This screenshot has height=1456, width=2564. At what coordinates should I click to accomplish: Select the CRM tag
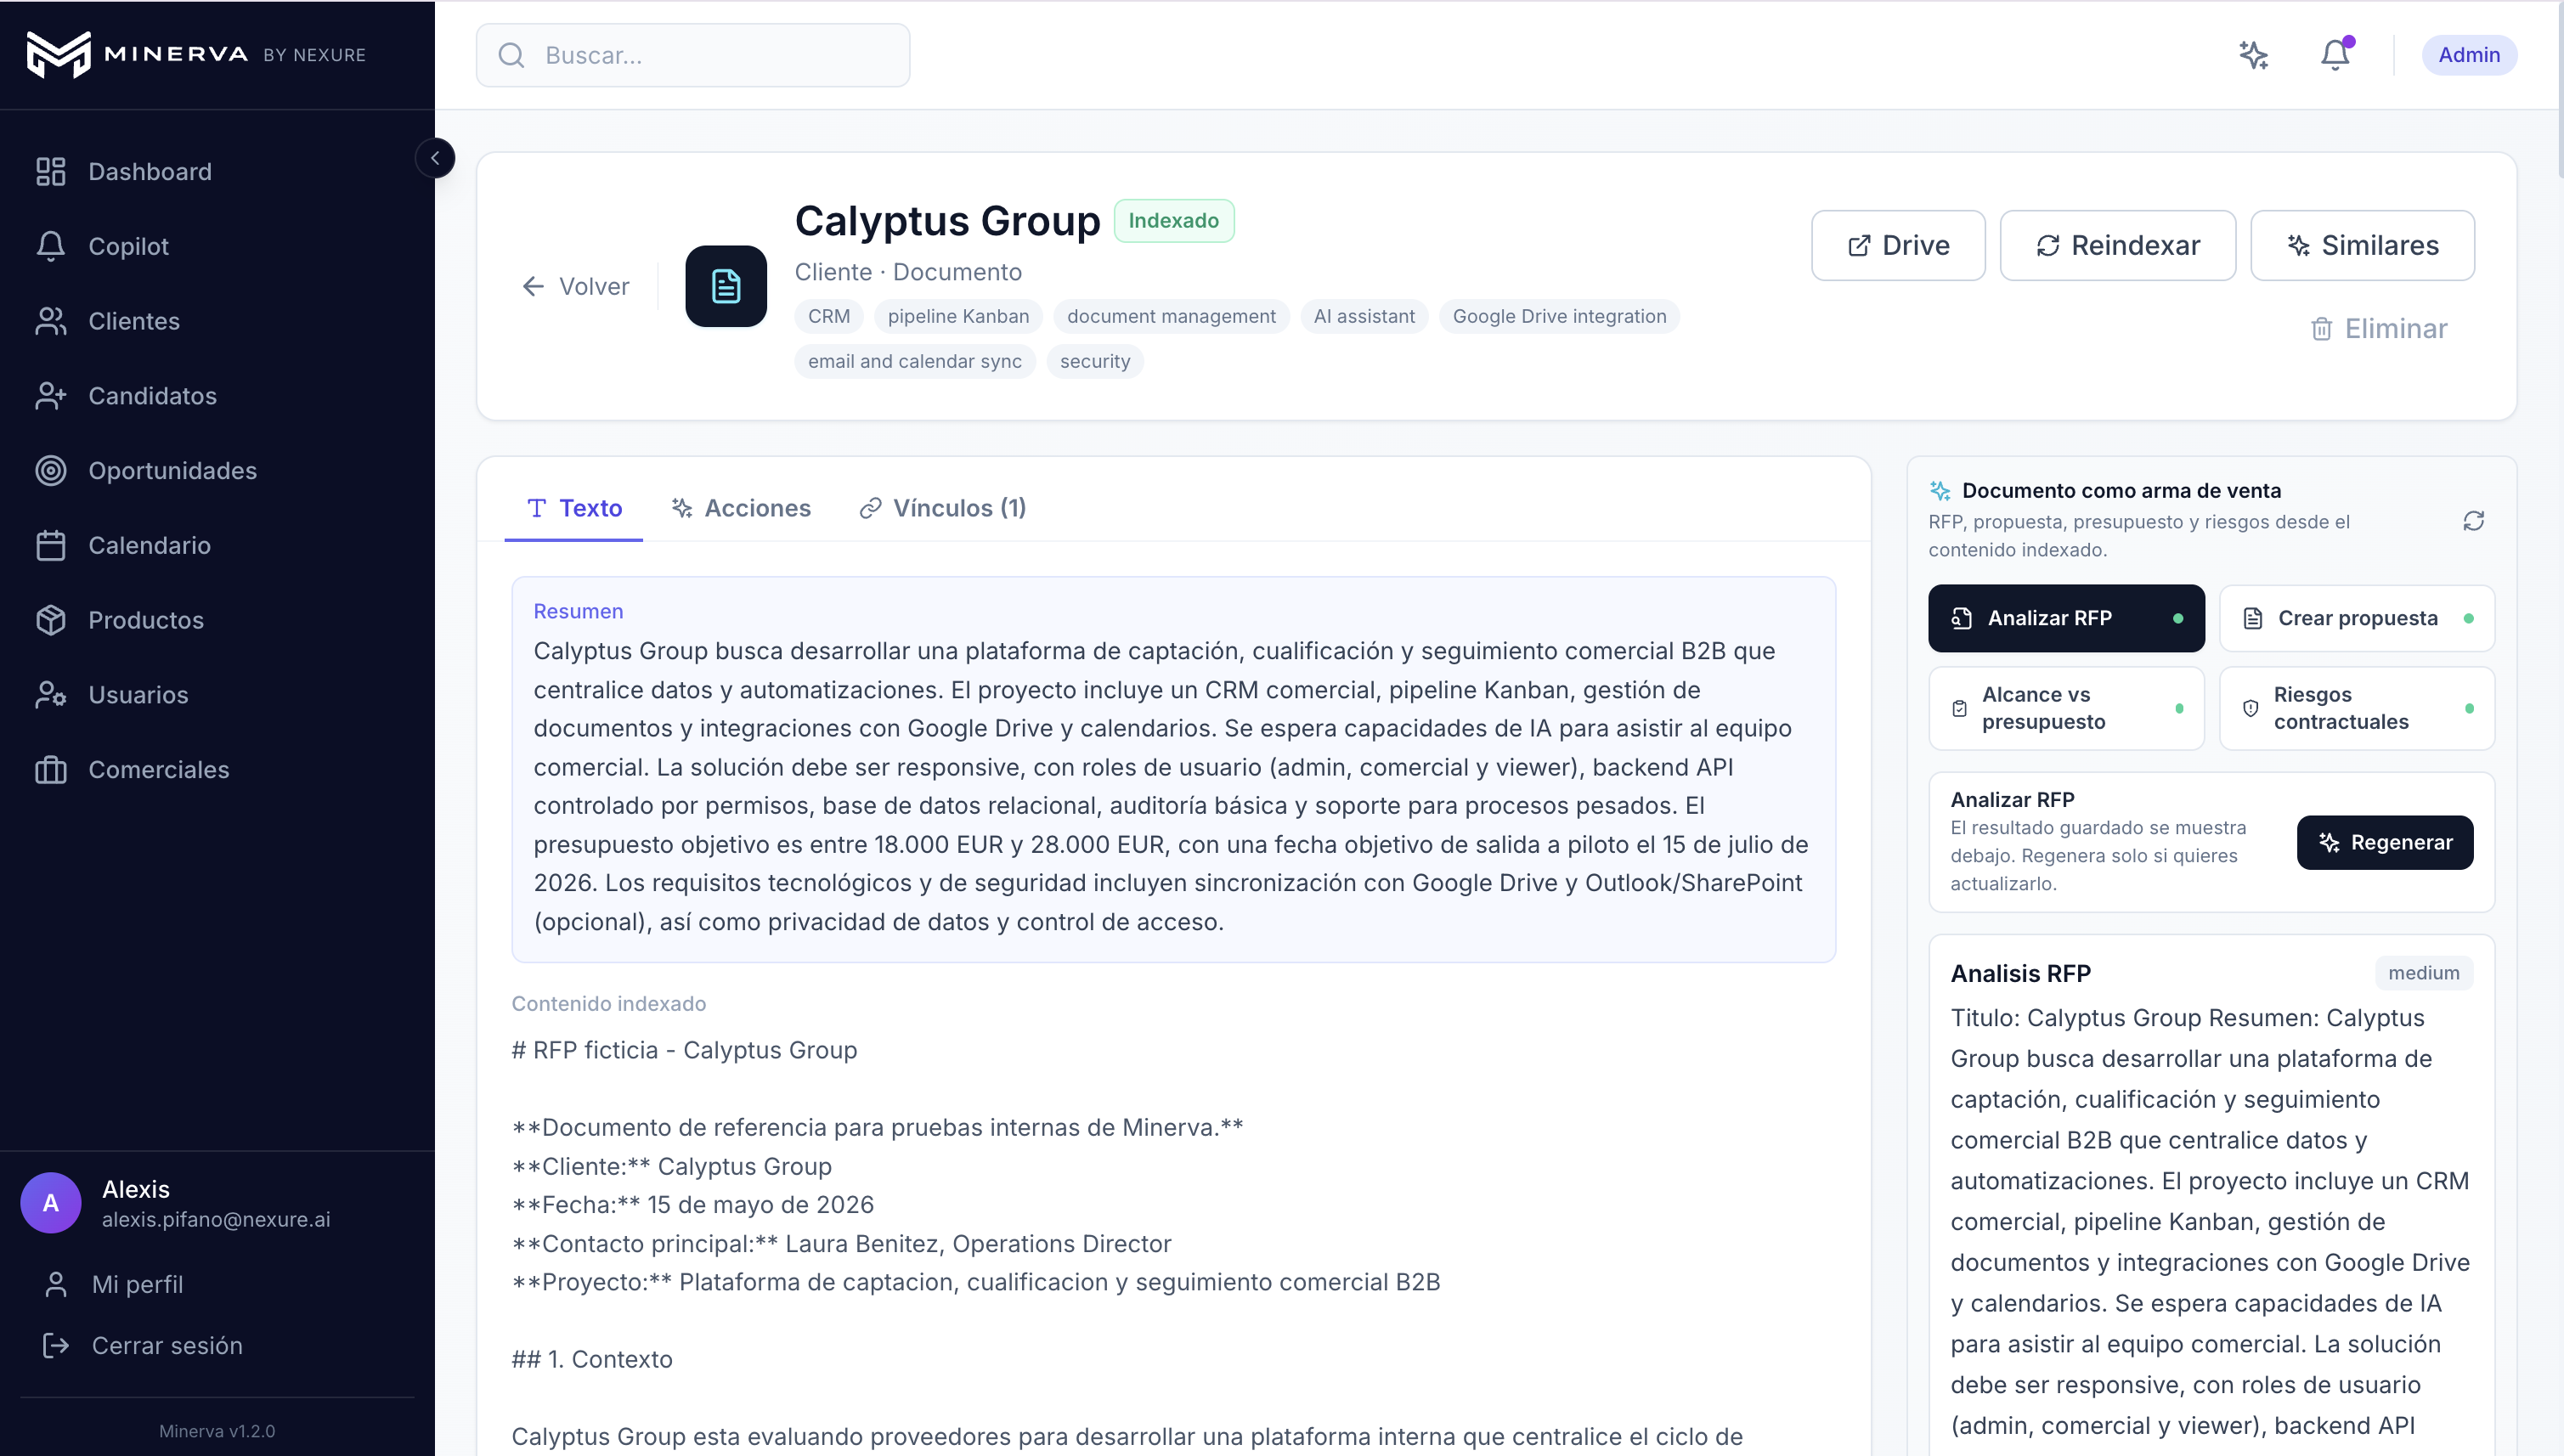click(829, 317)
